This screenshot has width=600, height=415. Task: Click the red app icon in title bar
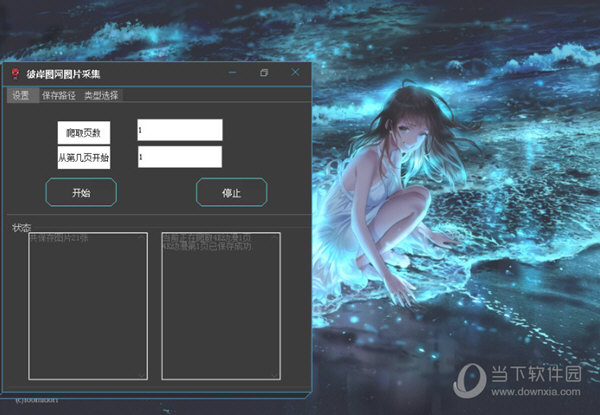[15, 73]
